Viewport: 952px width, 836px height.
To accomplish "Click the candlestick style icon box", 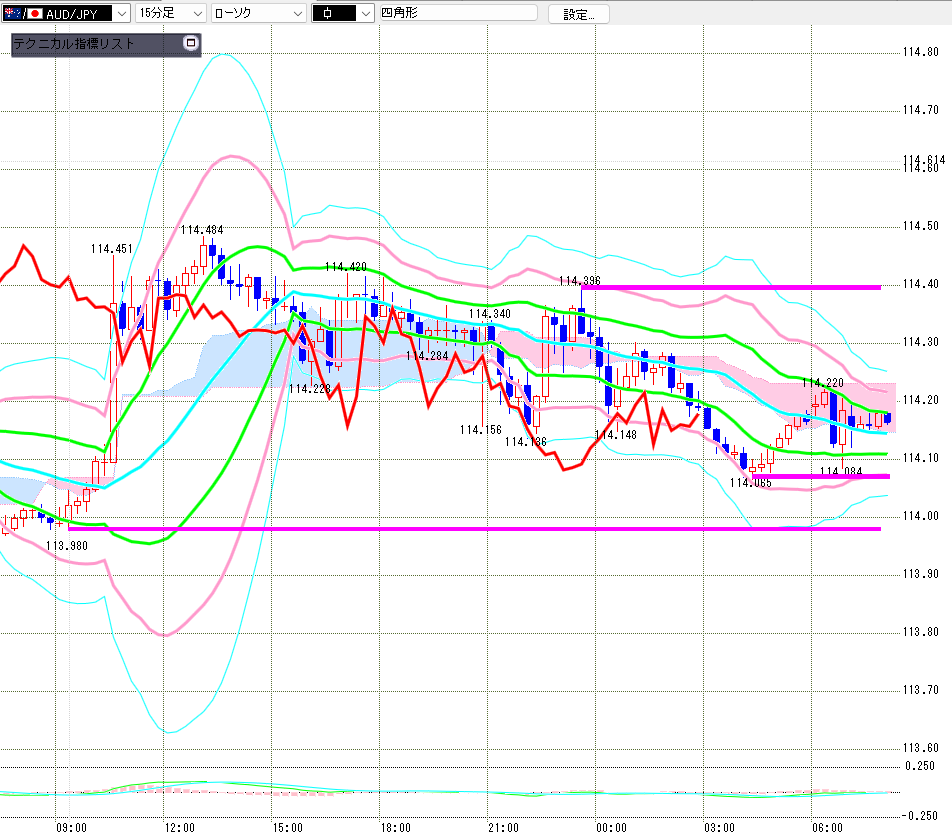I will 334,13.
